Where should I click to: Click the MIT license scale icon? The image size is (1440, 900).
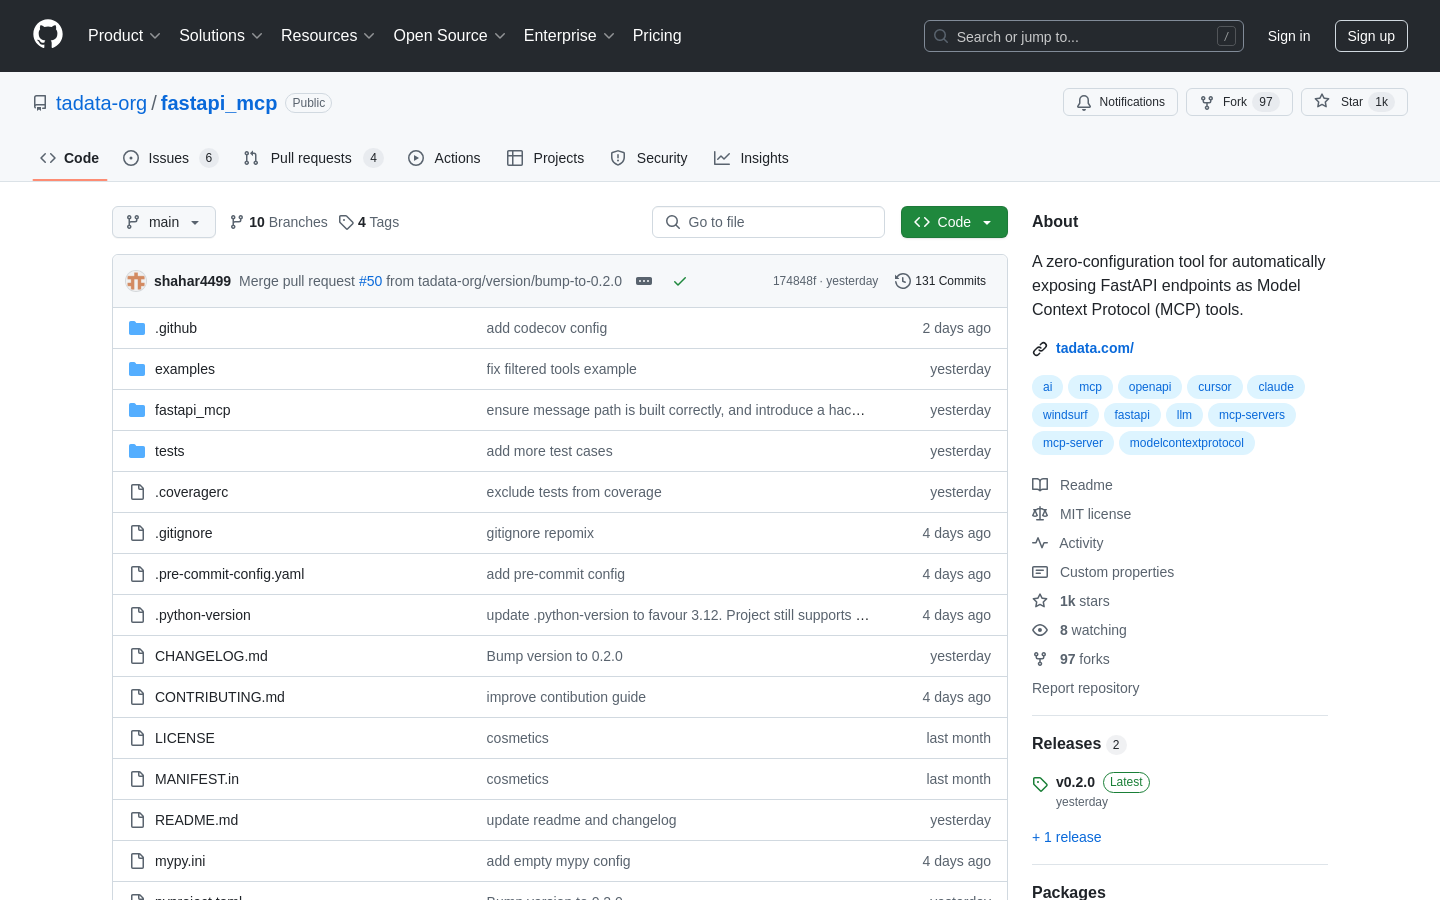[1040, 514]
